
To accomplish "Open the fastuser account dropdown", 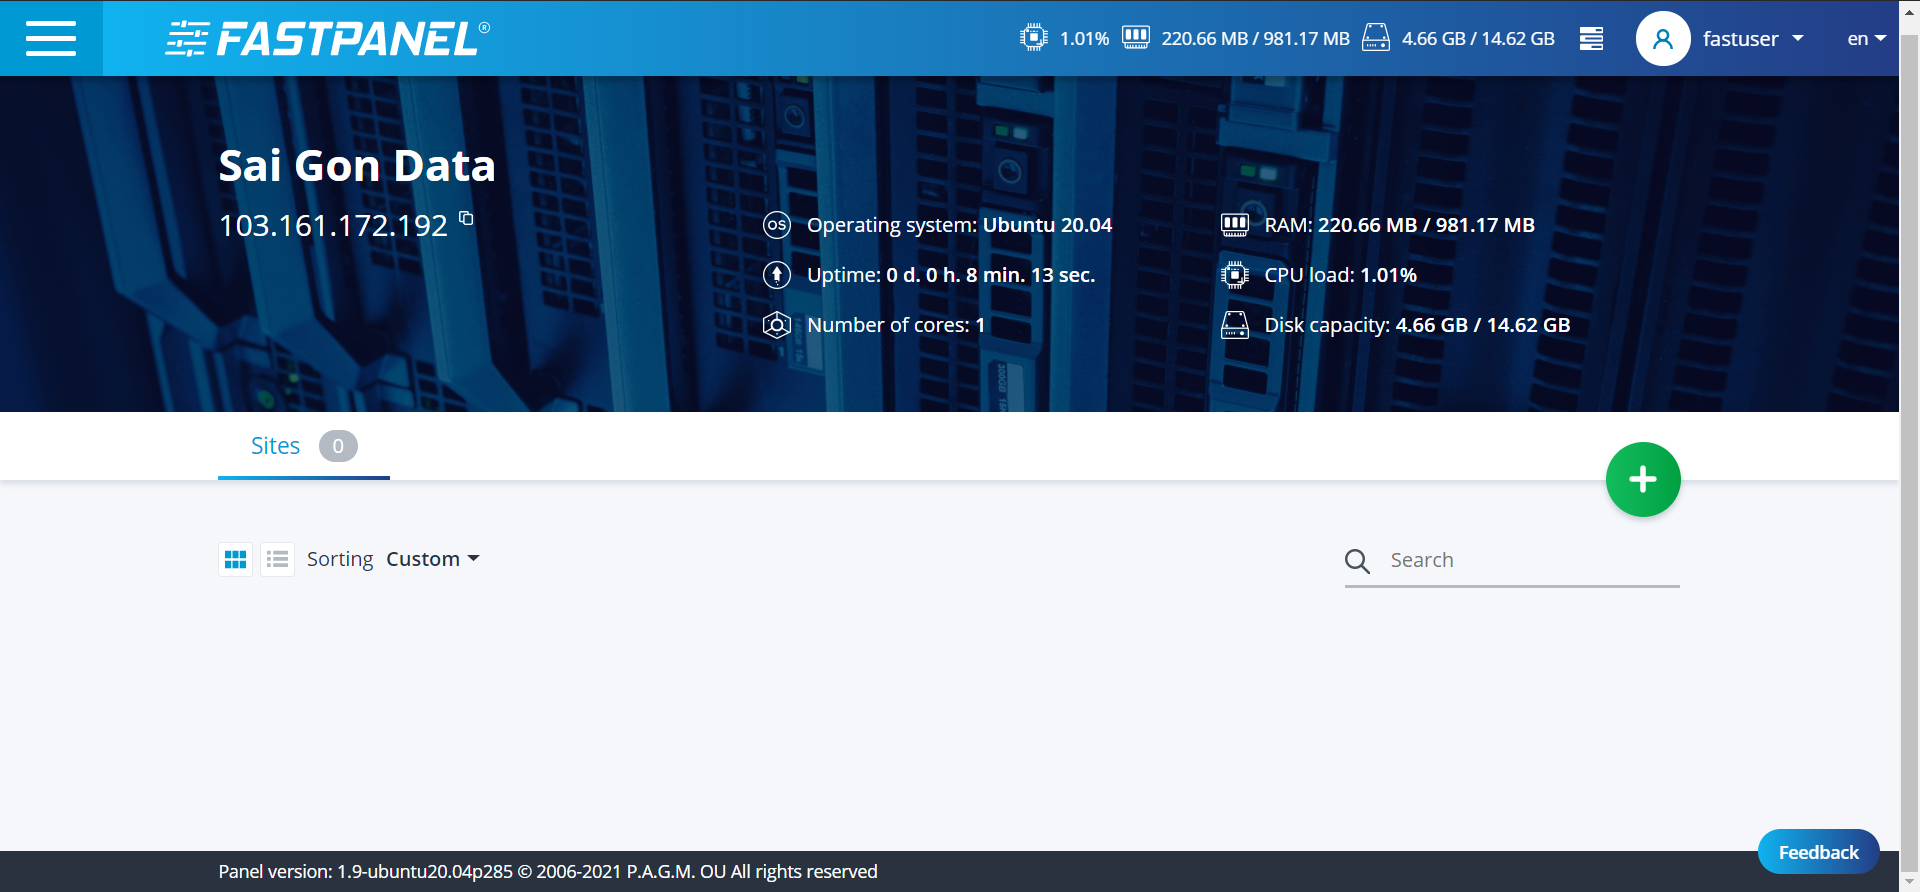I will (1753, 39).
